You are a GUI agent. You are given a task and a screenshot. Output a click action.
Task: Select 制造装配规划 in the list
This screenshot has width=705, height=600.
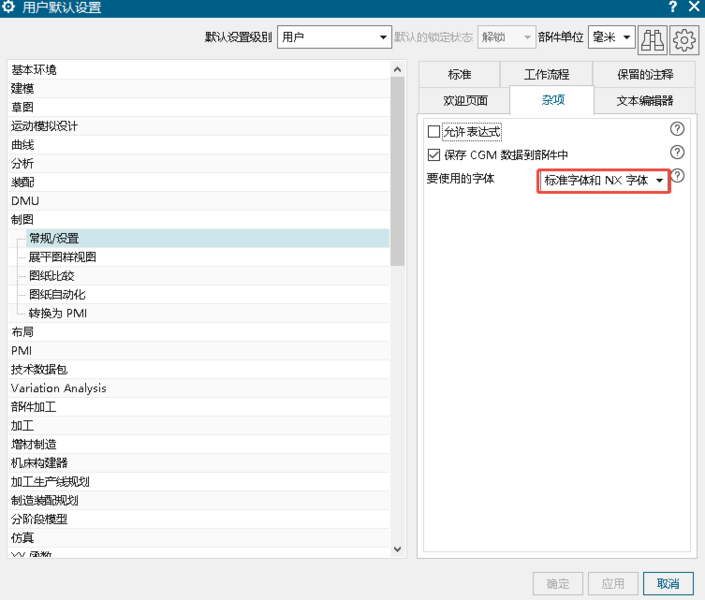click(199, 501)
